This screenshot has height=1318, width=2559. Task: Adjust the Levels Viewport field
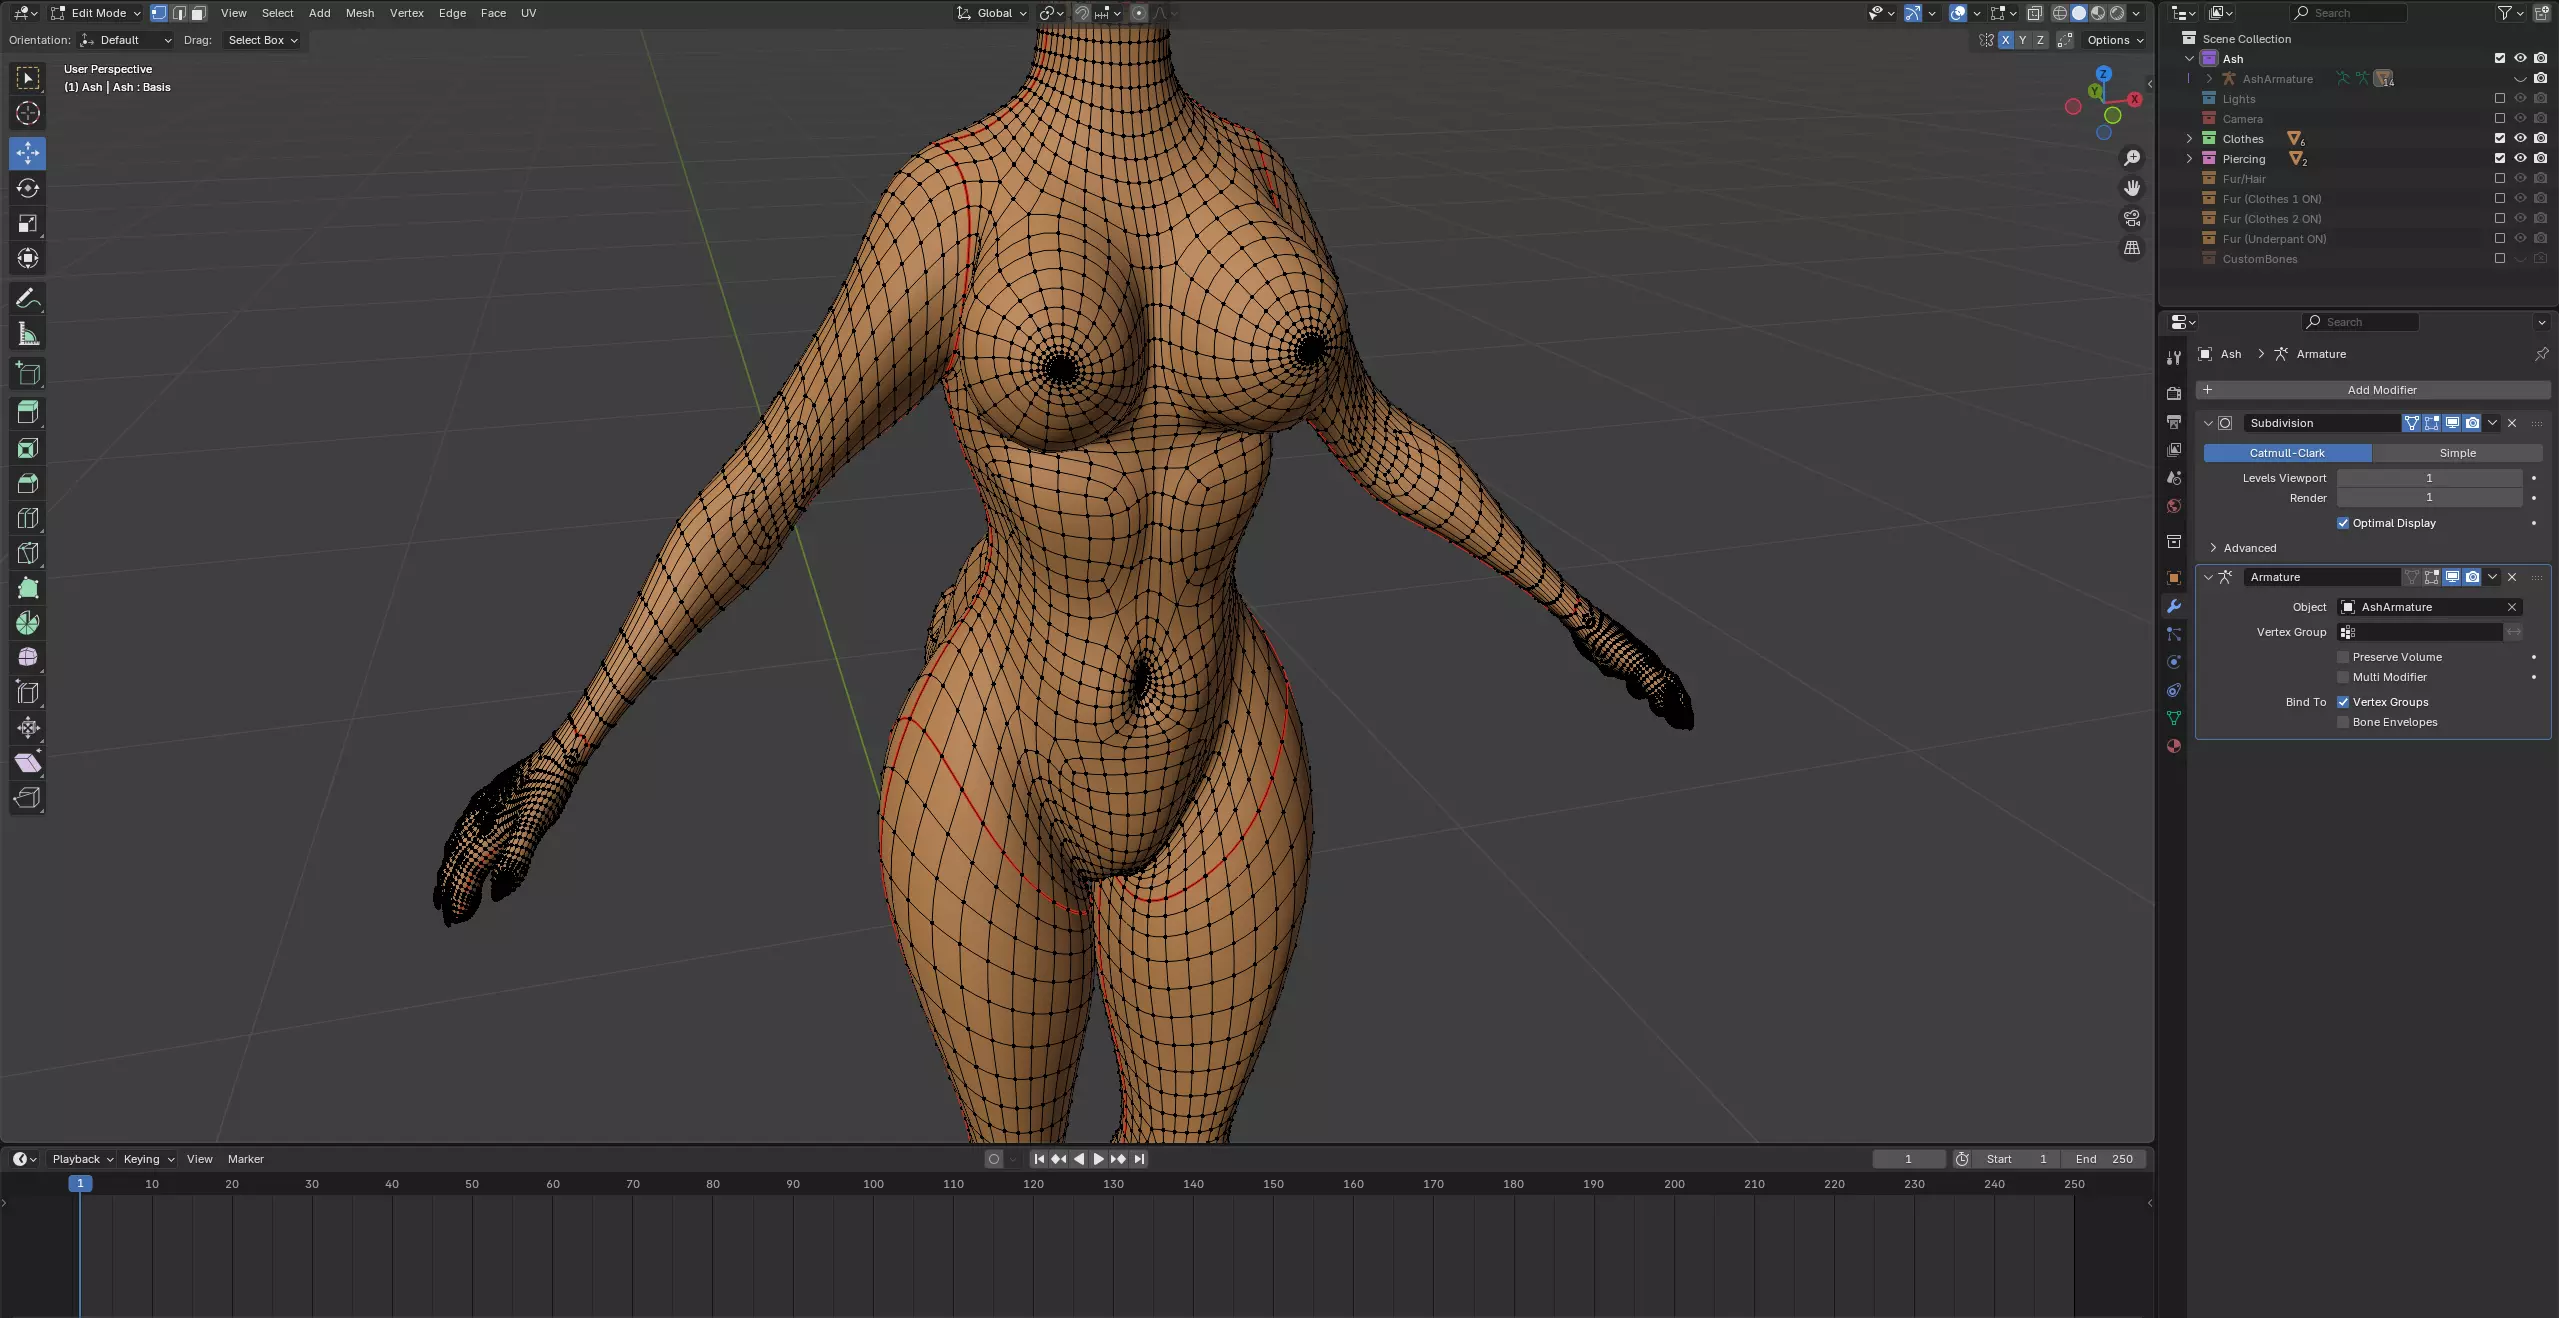pyautogui.click(x=2428, y=478)
